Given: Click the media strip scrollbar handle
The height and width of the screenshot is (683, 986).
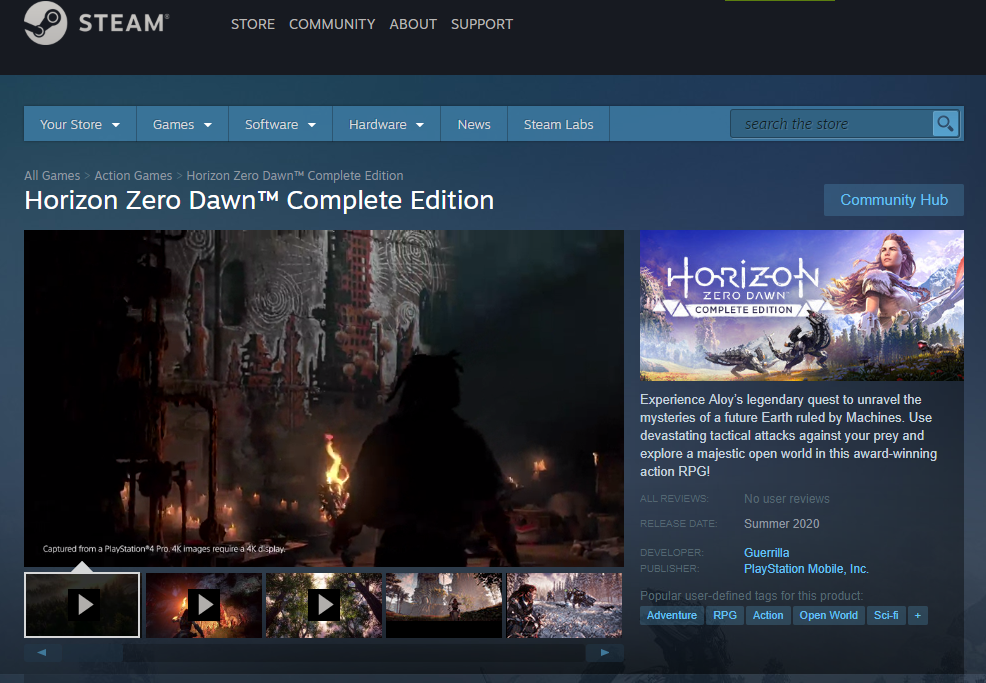Looking at the screenshot, I should [x=92, y=653].
